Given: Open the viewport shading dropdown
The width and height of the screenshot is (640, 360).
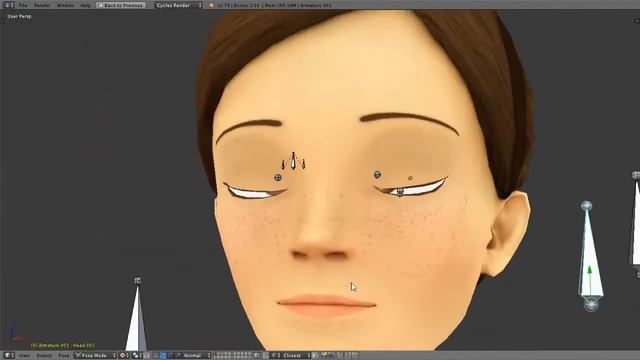Looking at the screenshot, I should click(124, 356).
